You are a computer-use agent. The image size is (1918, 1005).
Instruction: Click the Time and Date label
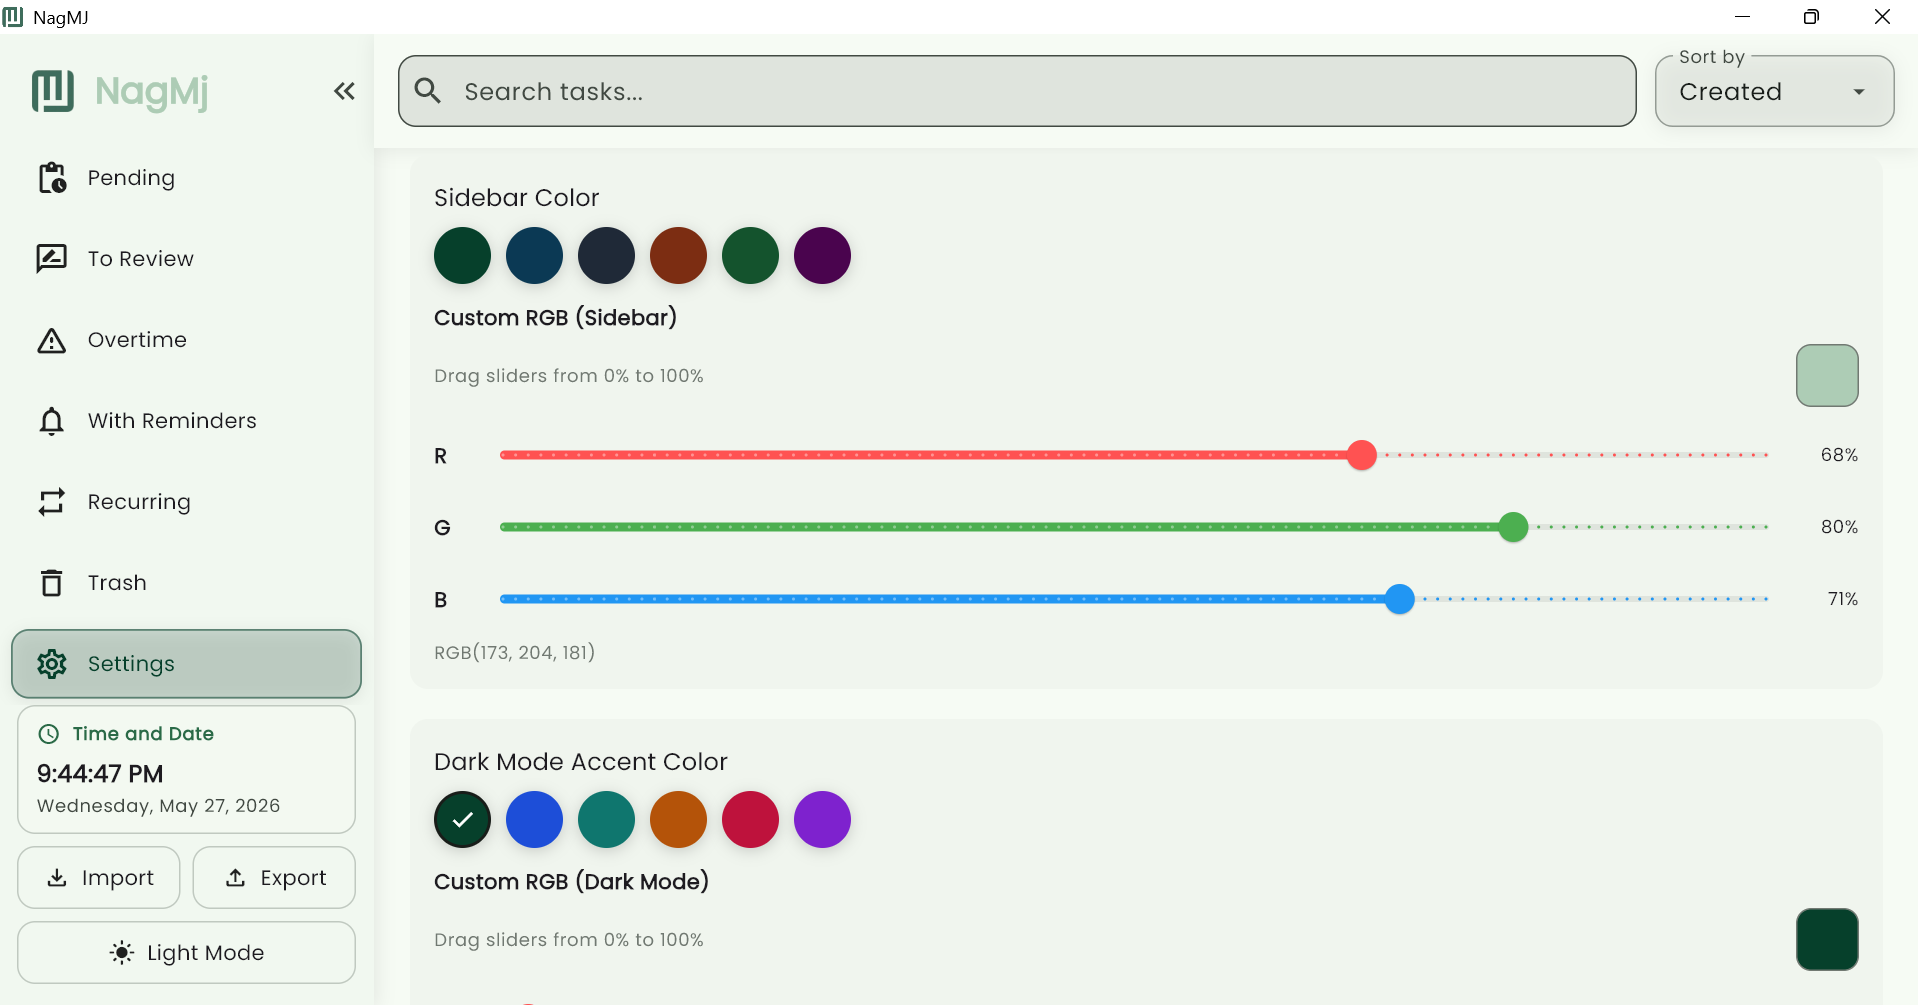tap(144, 734)
